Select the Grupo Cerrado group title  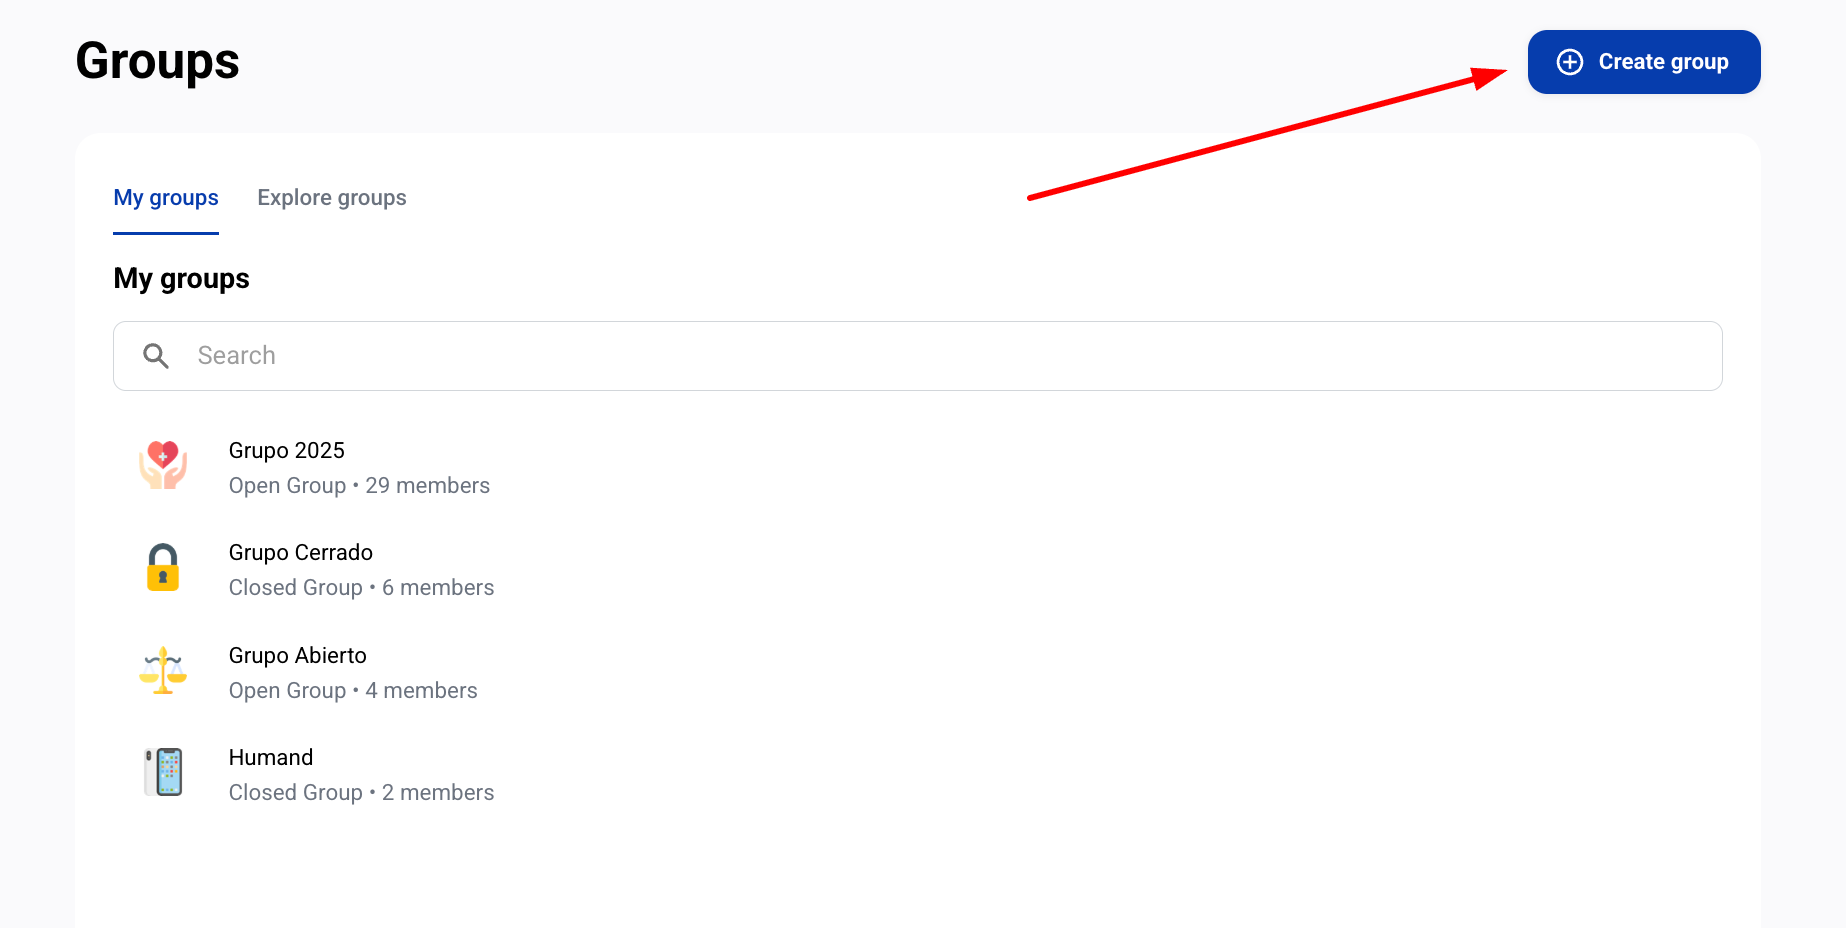point(301,553)
